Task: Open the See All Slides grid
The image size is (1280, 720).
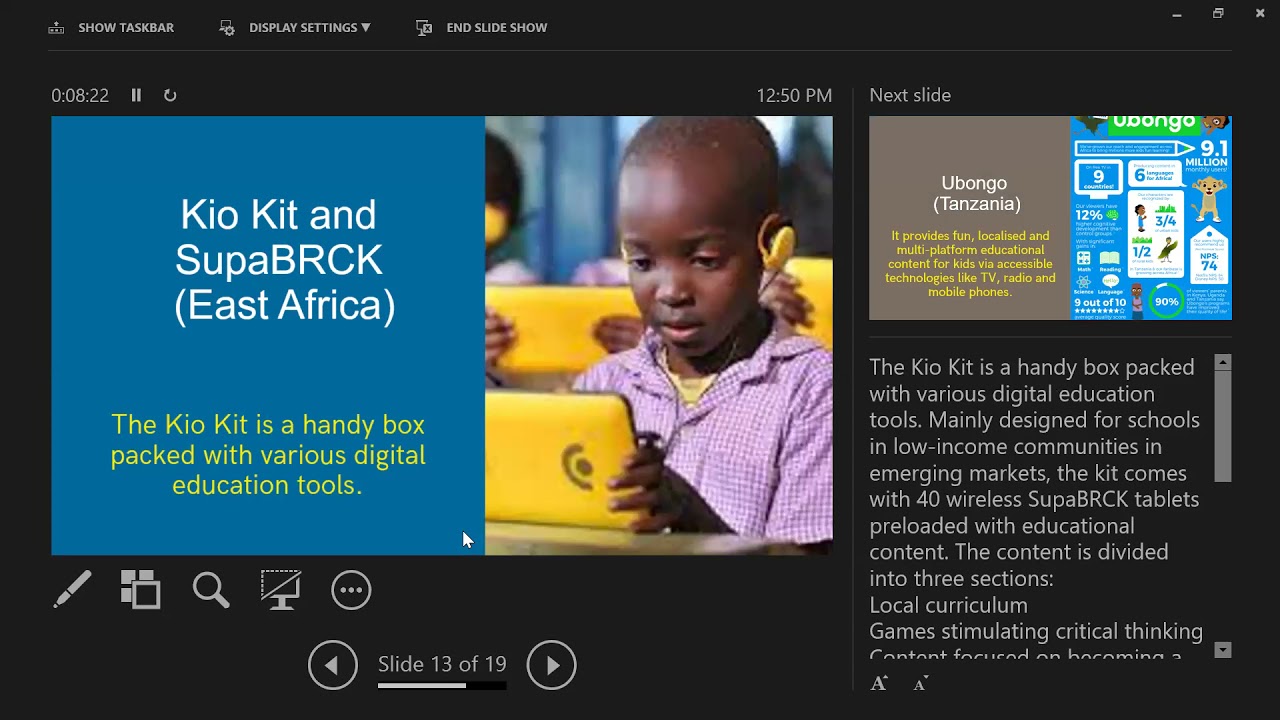Action: click(141, 590)
